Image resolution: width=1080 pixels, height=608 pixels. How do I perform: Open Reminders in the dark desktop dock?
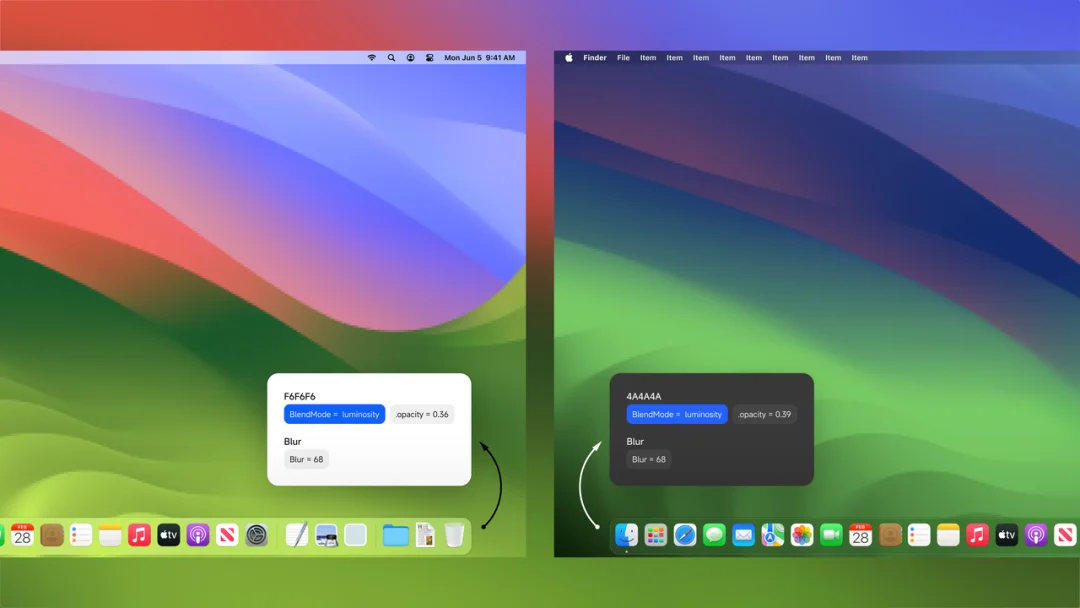(919, 535)
